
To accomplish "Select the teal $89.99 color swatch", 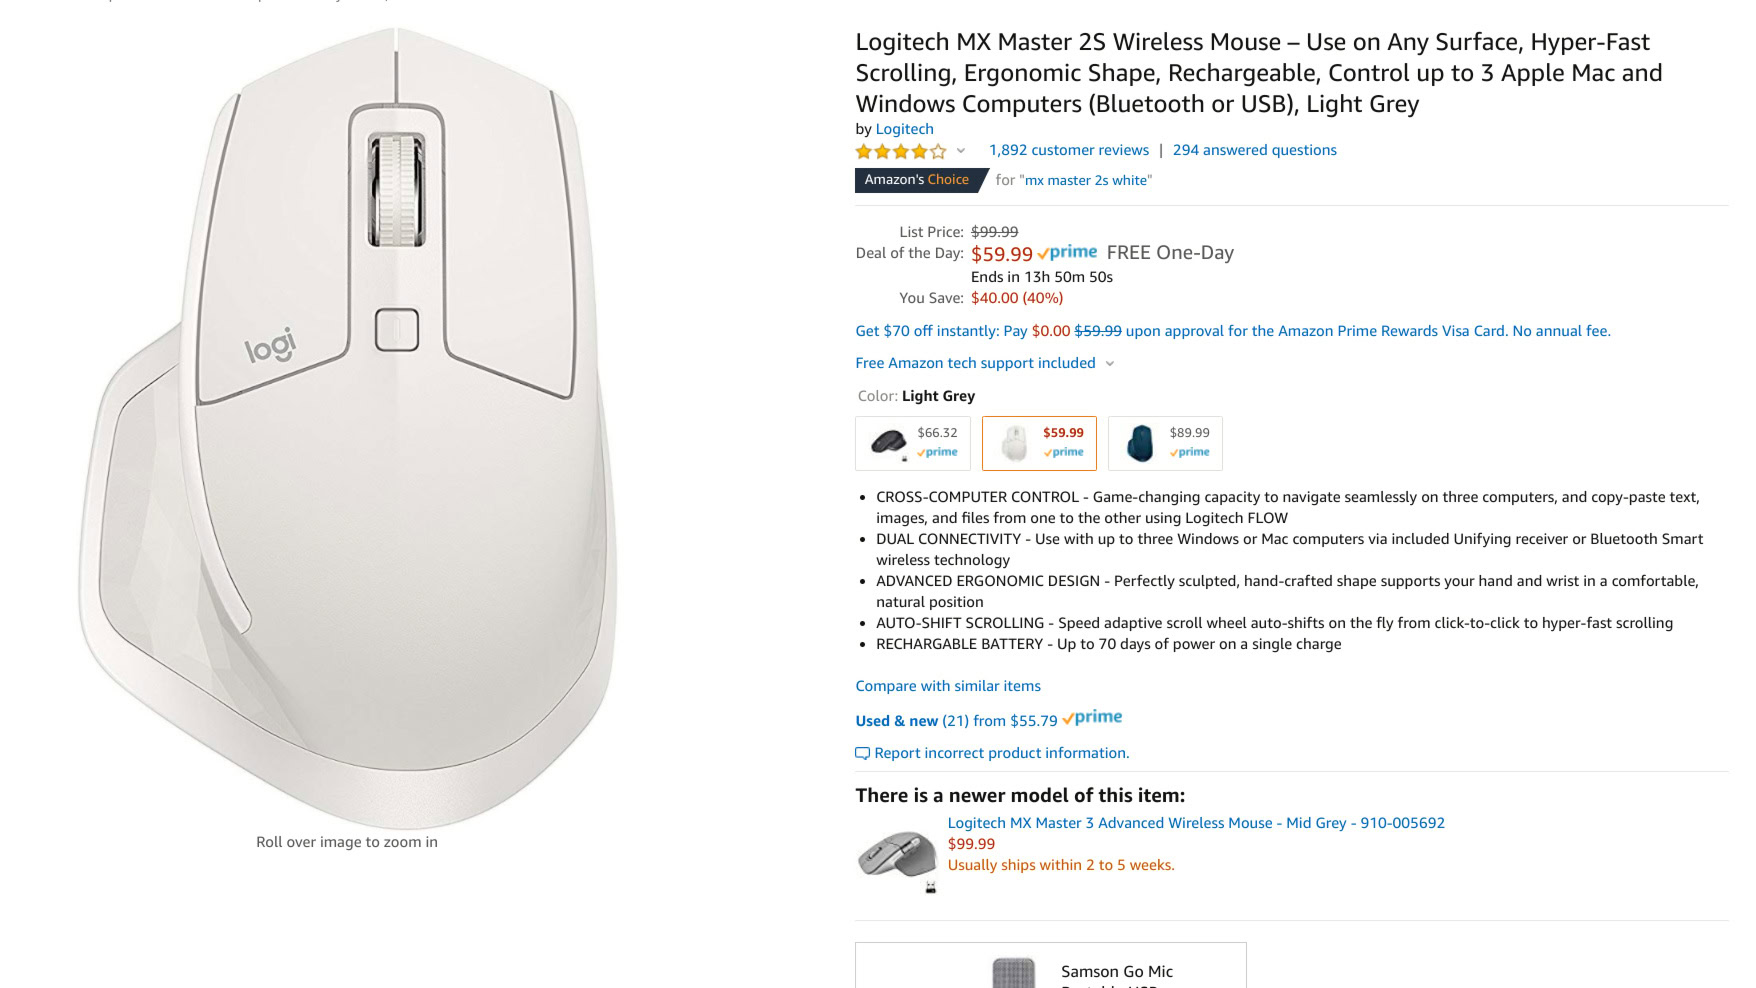I will click(1165, 443).
